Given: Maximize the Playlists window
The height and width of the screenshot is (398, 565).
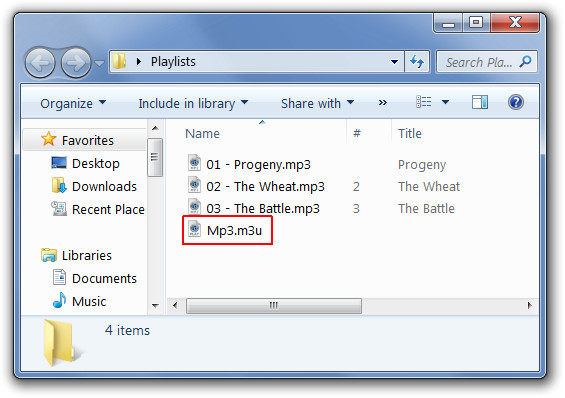Looking at the screenshot, I should click(x=476, y=23).
